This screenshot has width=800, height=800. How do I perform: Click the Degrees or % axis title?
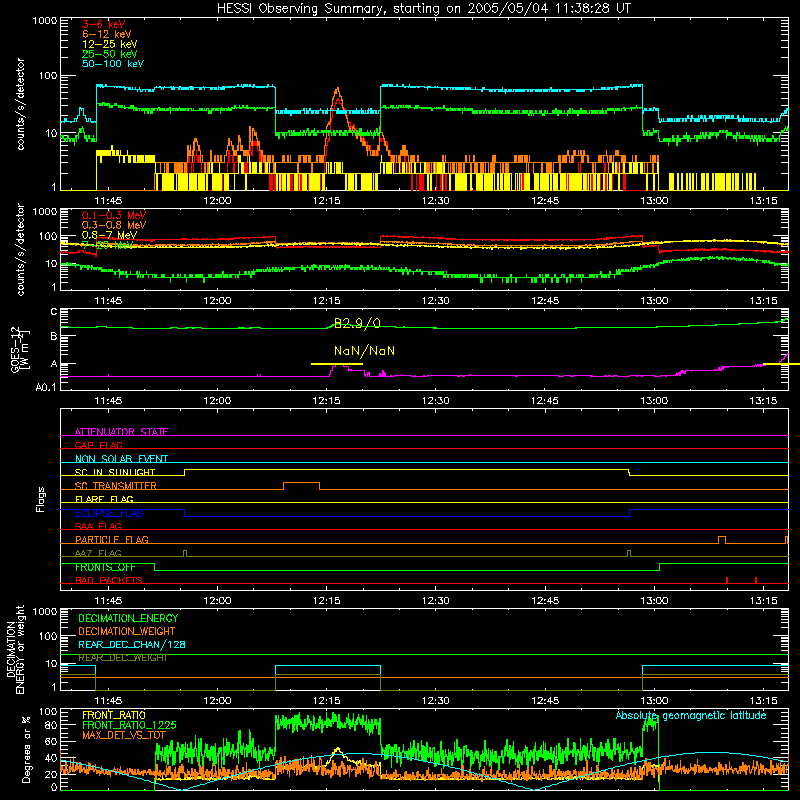tap(26, 749)
